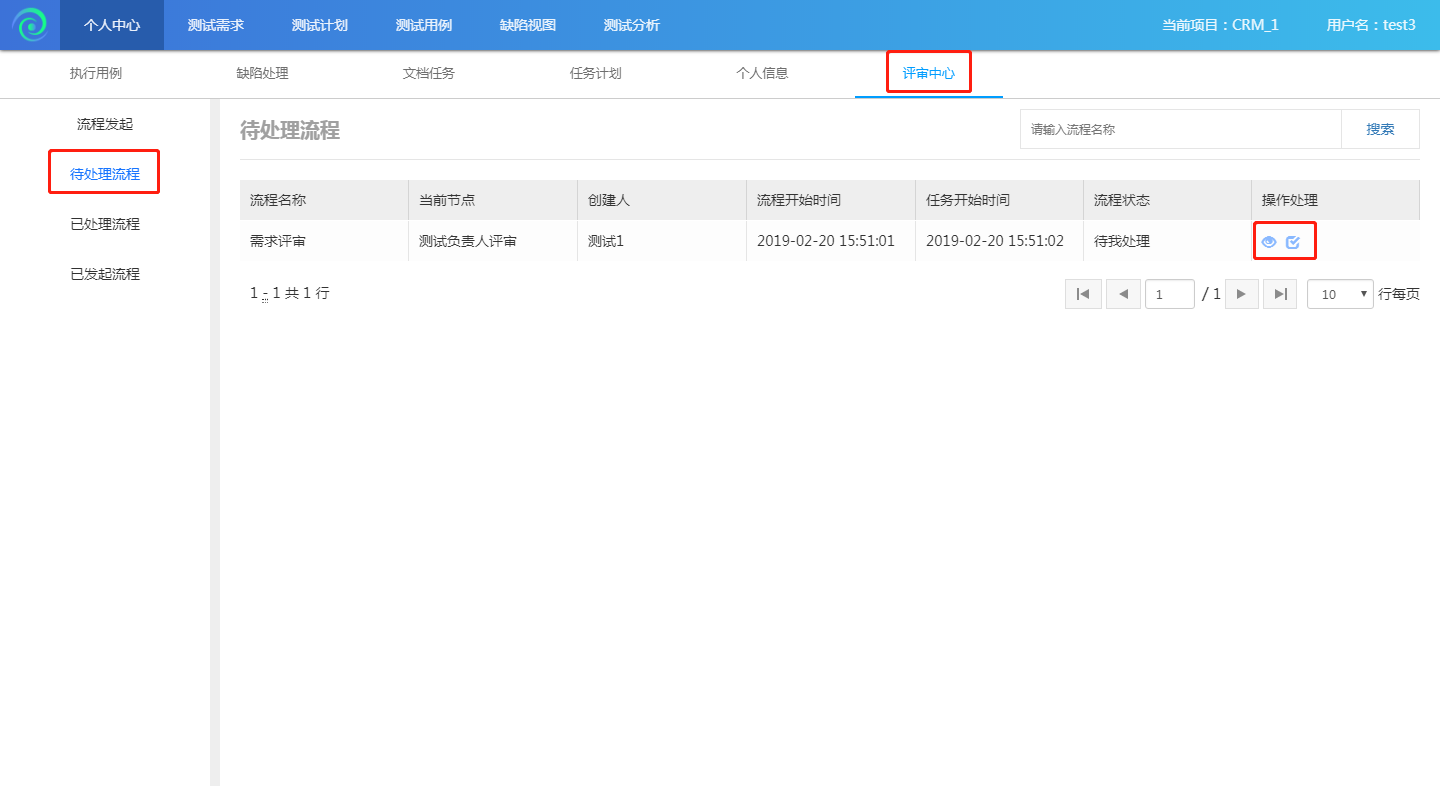Viewport: 1440px width, 786px height.
Task: Switch to the 缺陷处理 tab
Action: (262, 73)
